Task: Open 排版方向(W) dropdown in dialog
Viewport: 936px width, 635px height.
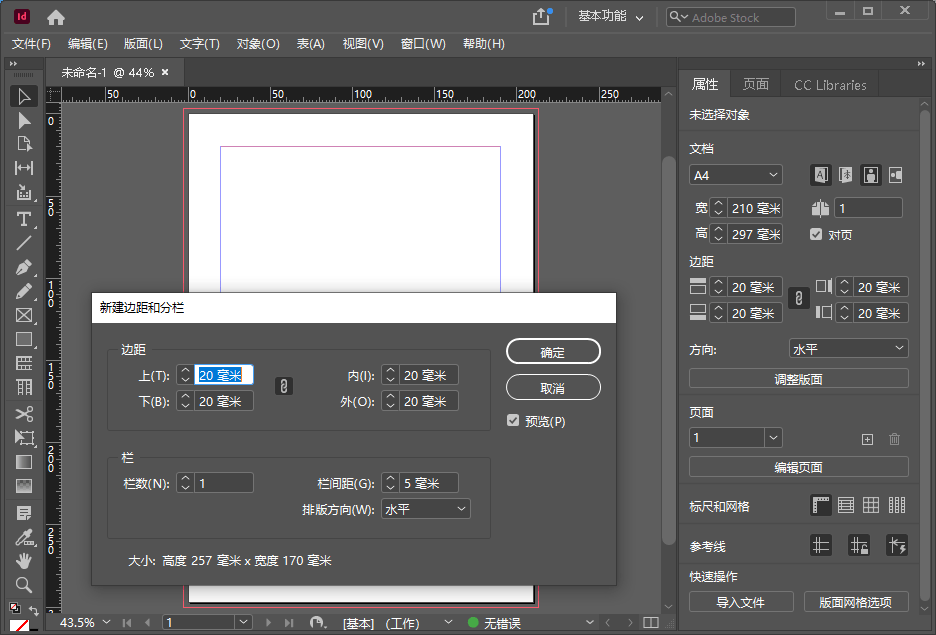Action: pos(426,509)
